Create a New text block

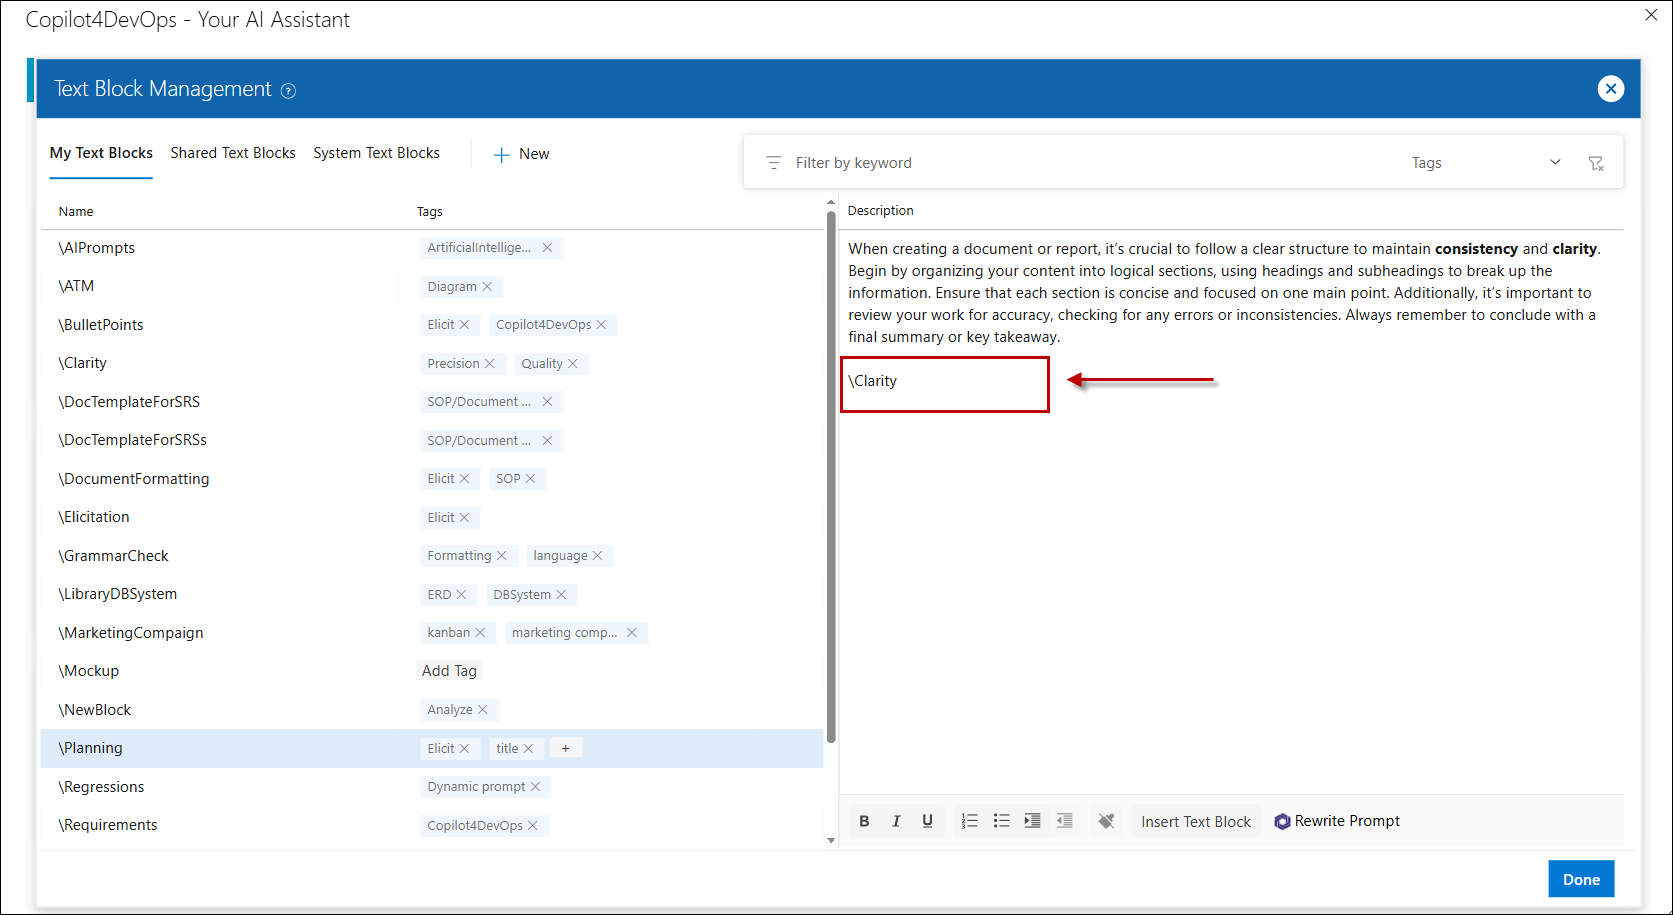pyautogui.click(x=521, y=154)
